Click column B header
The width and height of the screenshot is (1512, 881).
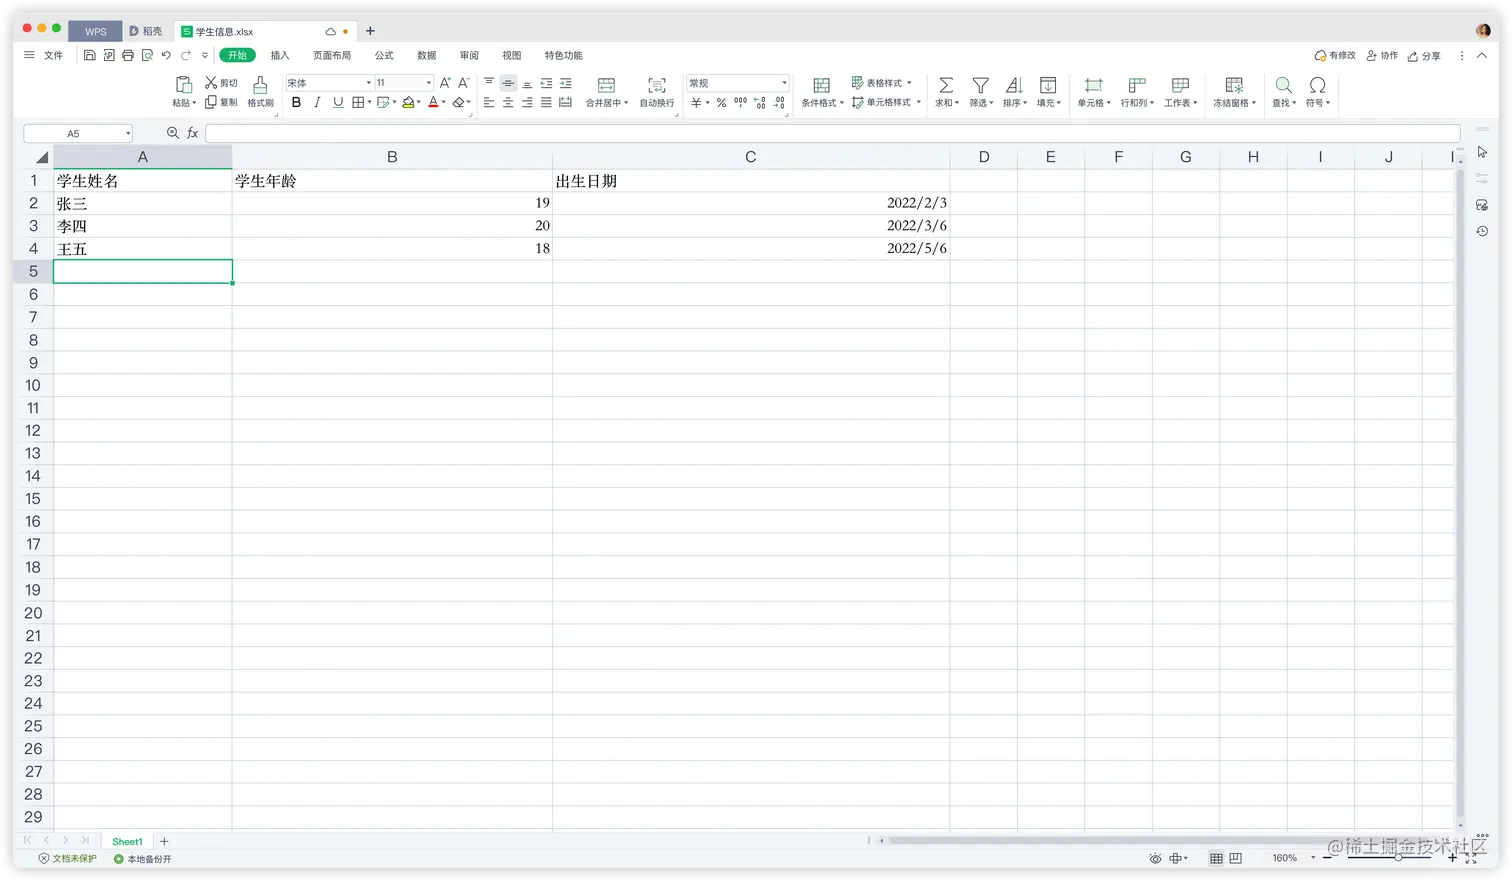coord(392,157)
